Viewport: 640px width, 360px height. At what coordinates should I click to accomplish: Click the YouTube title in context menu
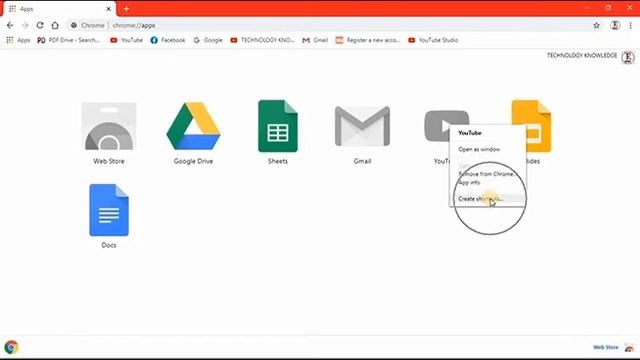(x=470, y=133)
